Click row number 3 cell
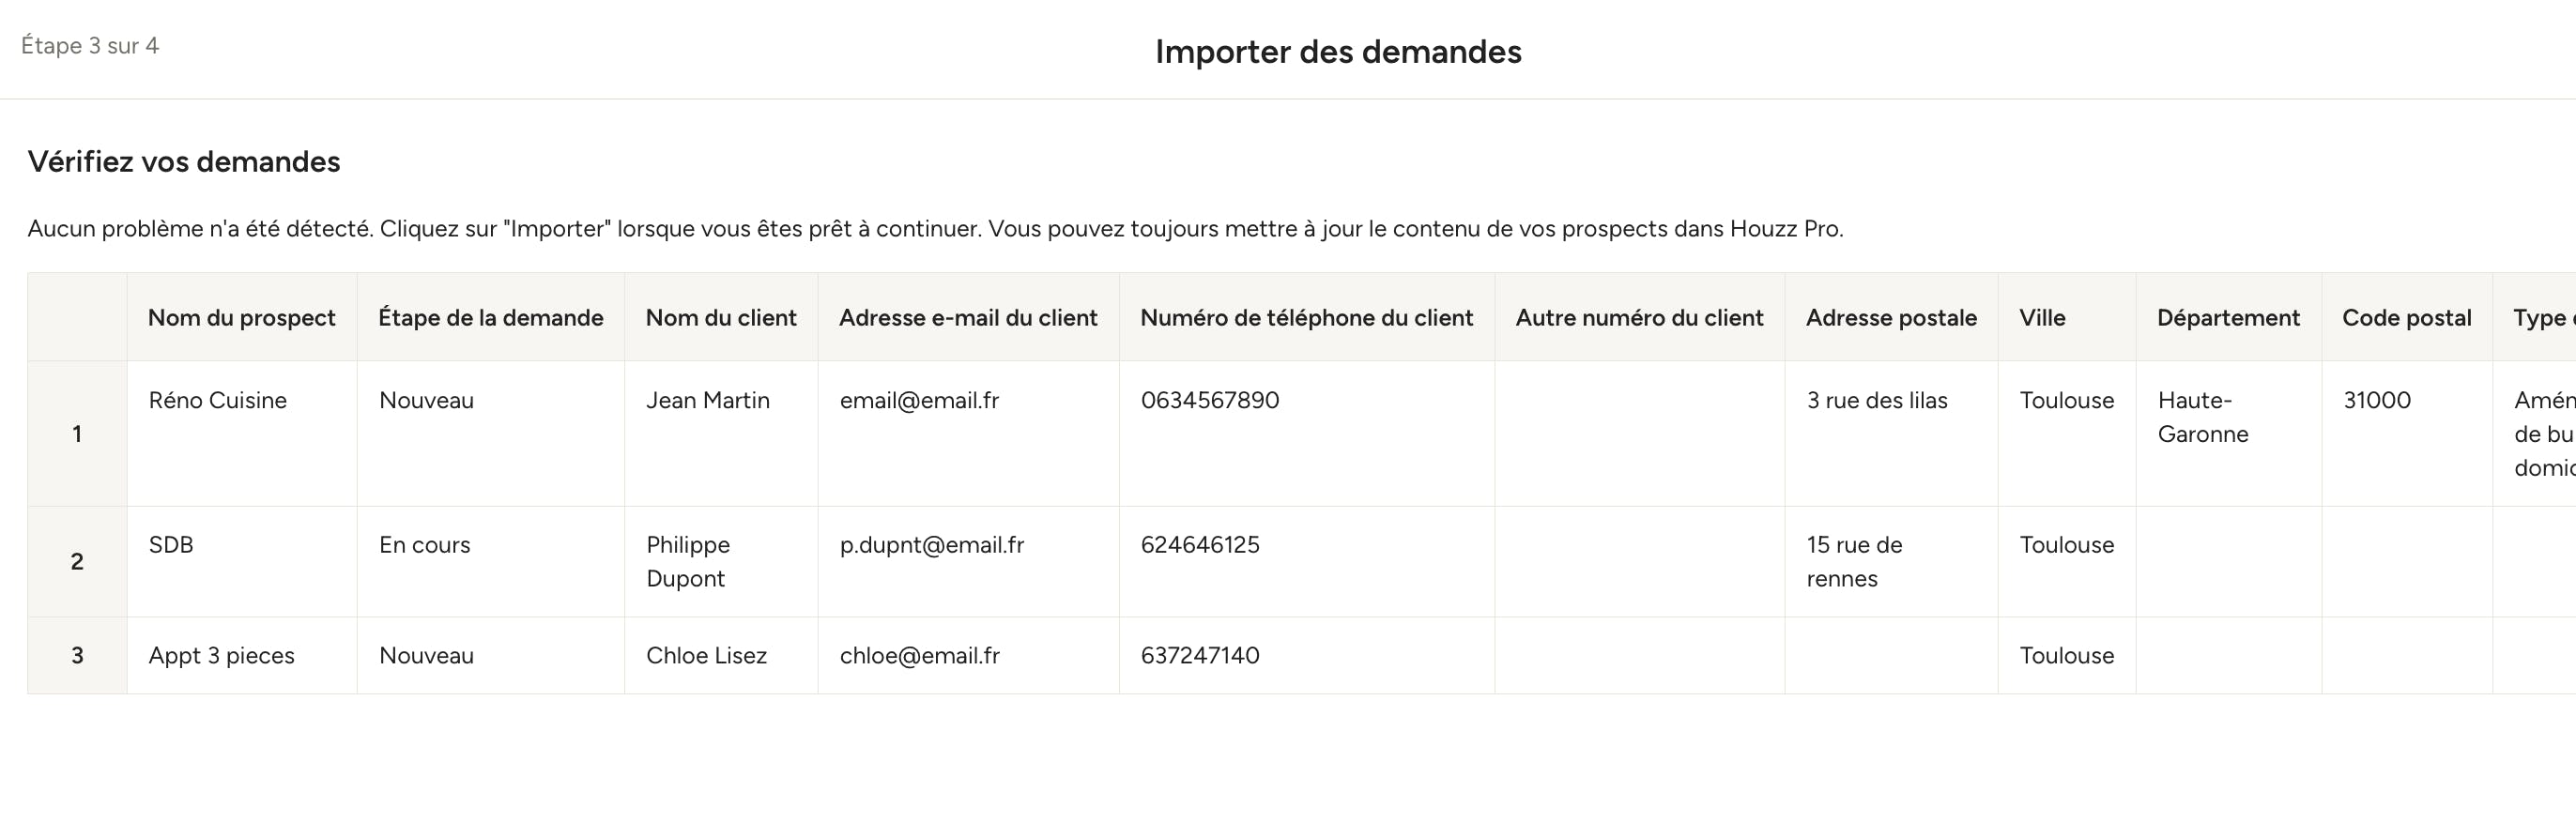The image size is (2576, 822). 77,656
